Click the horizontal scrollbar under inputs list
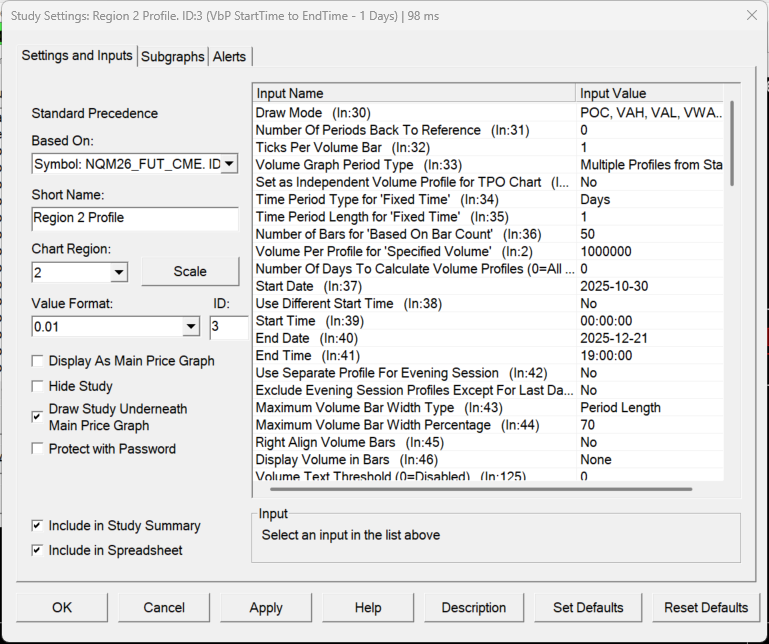Viewport: 769px width, 644px height. click(480, 489)
